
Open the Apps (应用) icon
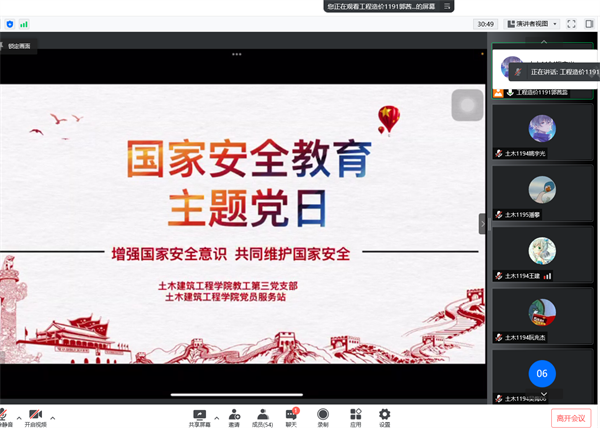point(354,413)
